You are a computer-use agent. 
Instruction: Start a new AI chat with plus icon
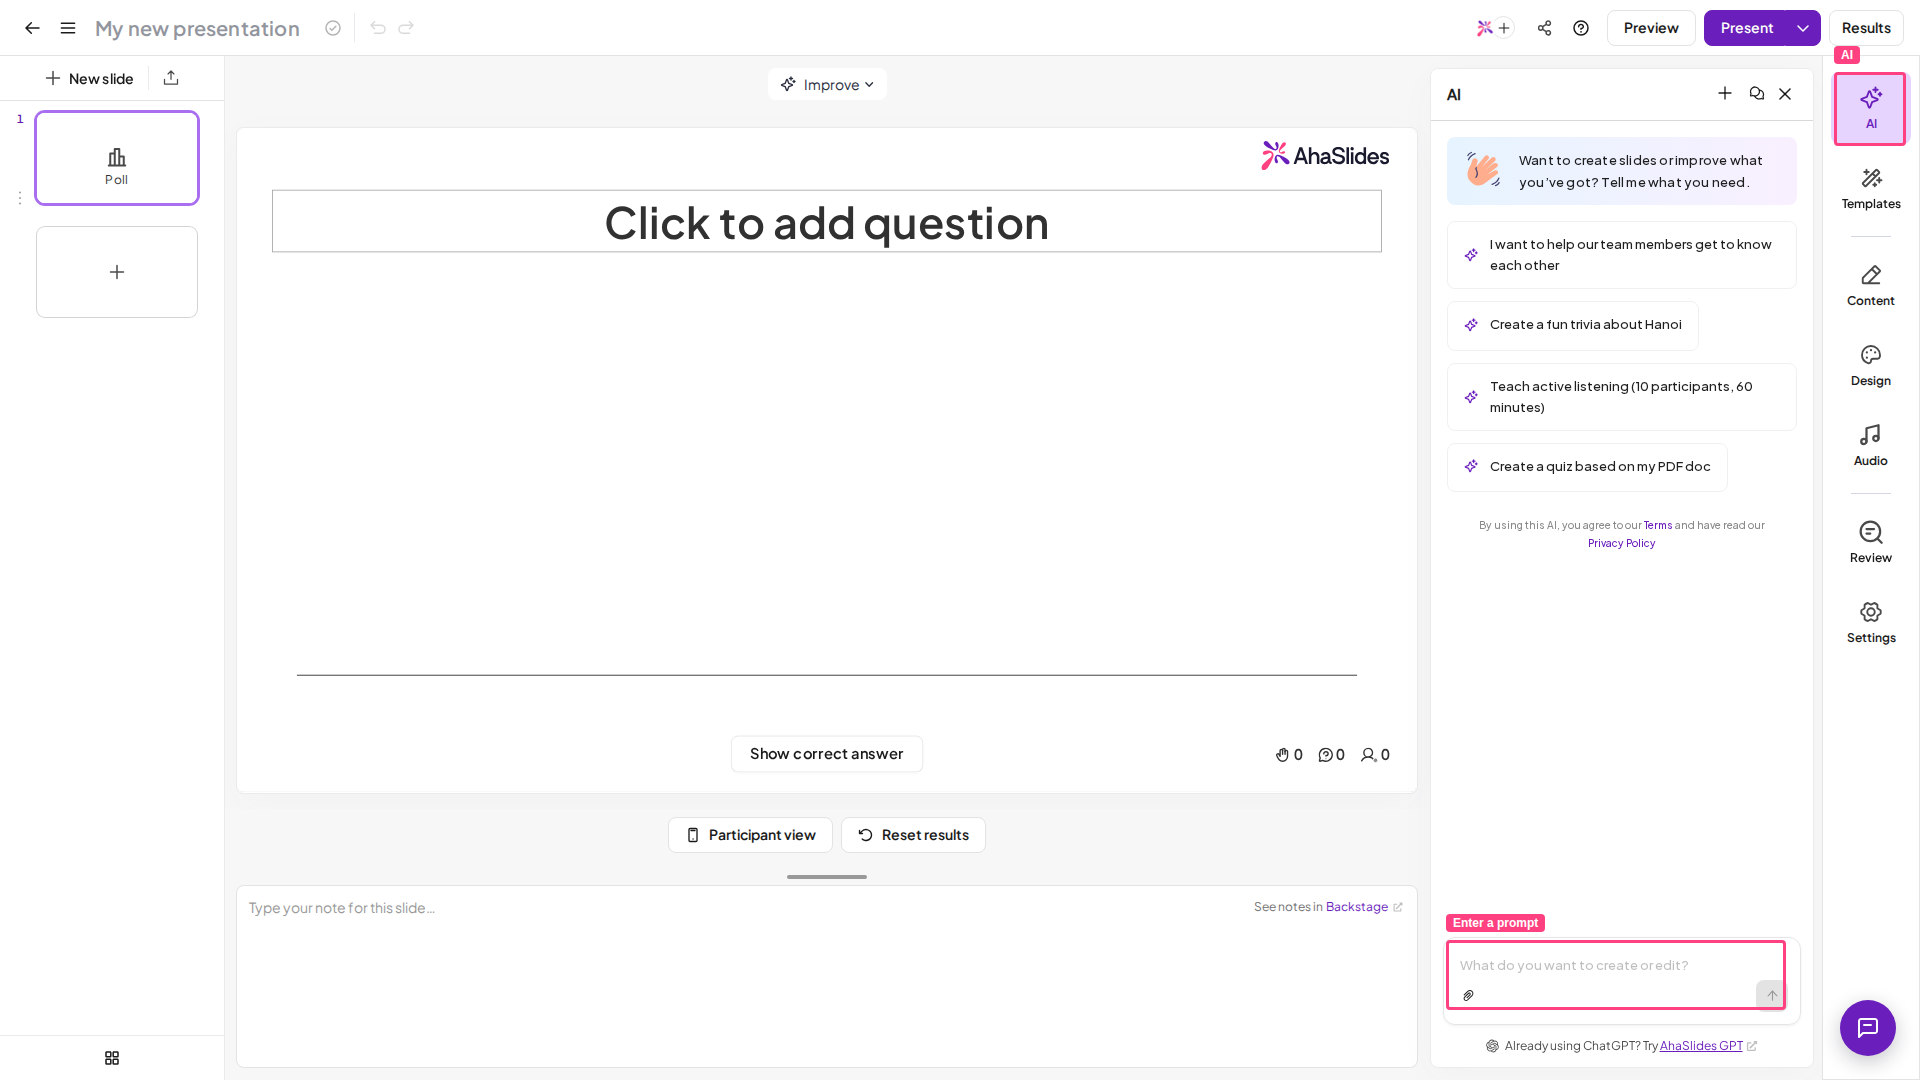coord(1725,94)
